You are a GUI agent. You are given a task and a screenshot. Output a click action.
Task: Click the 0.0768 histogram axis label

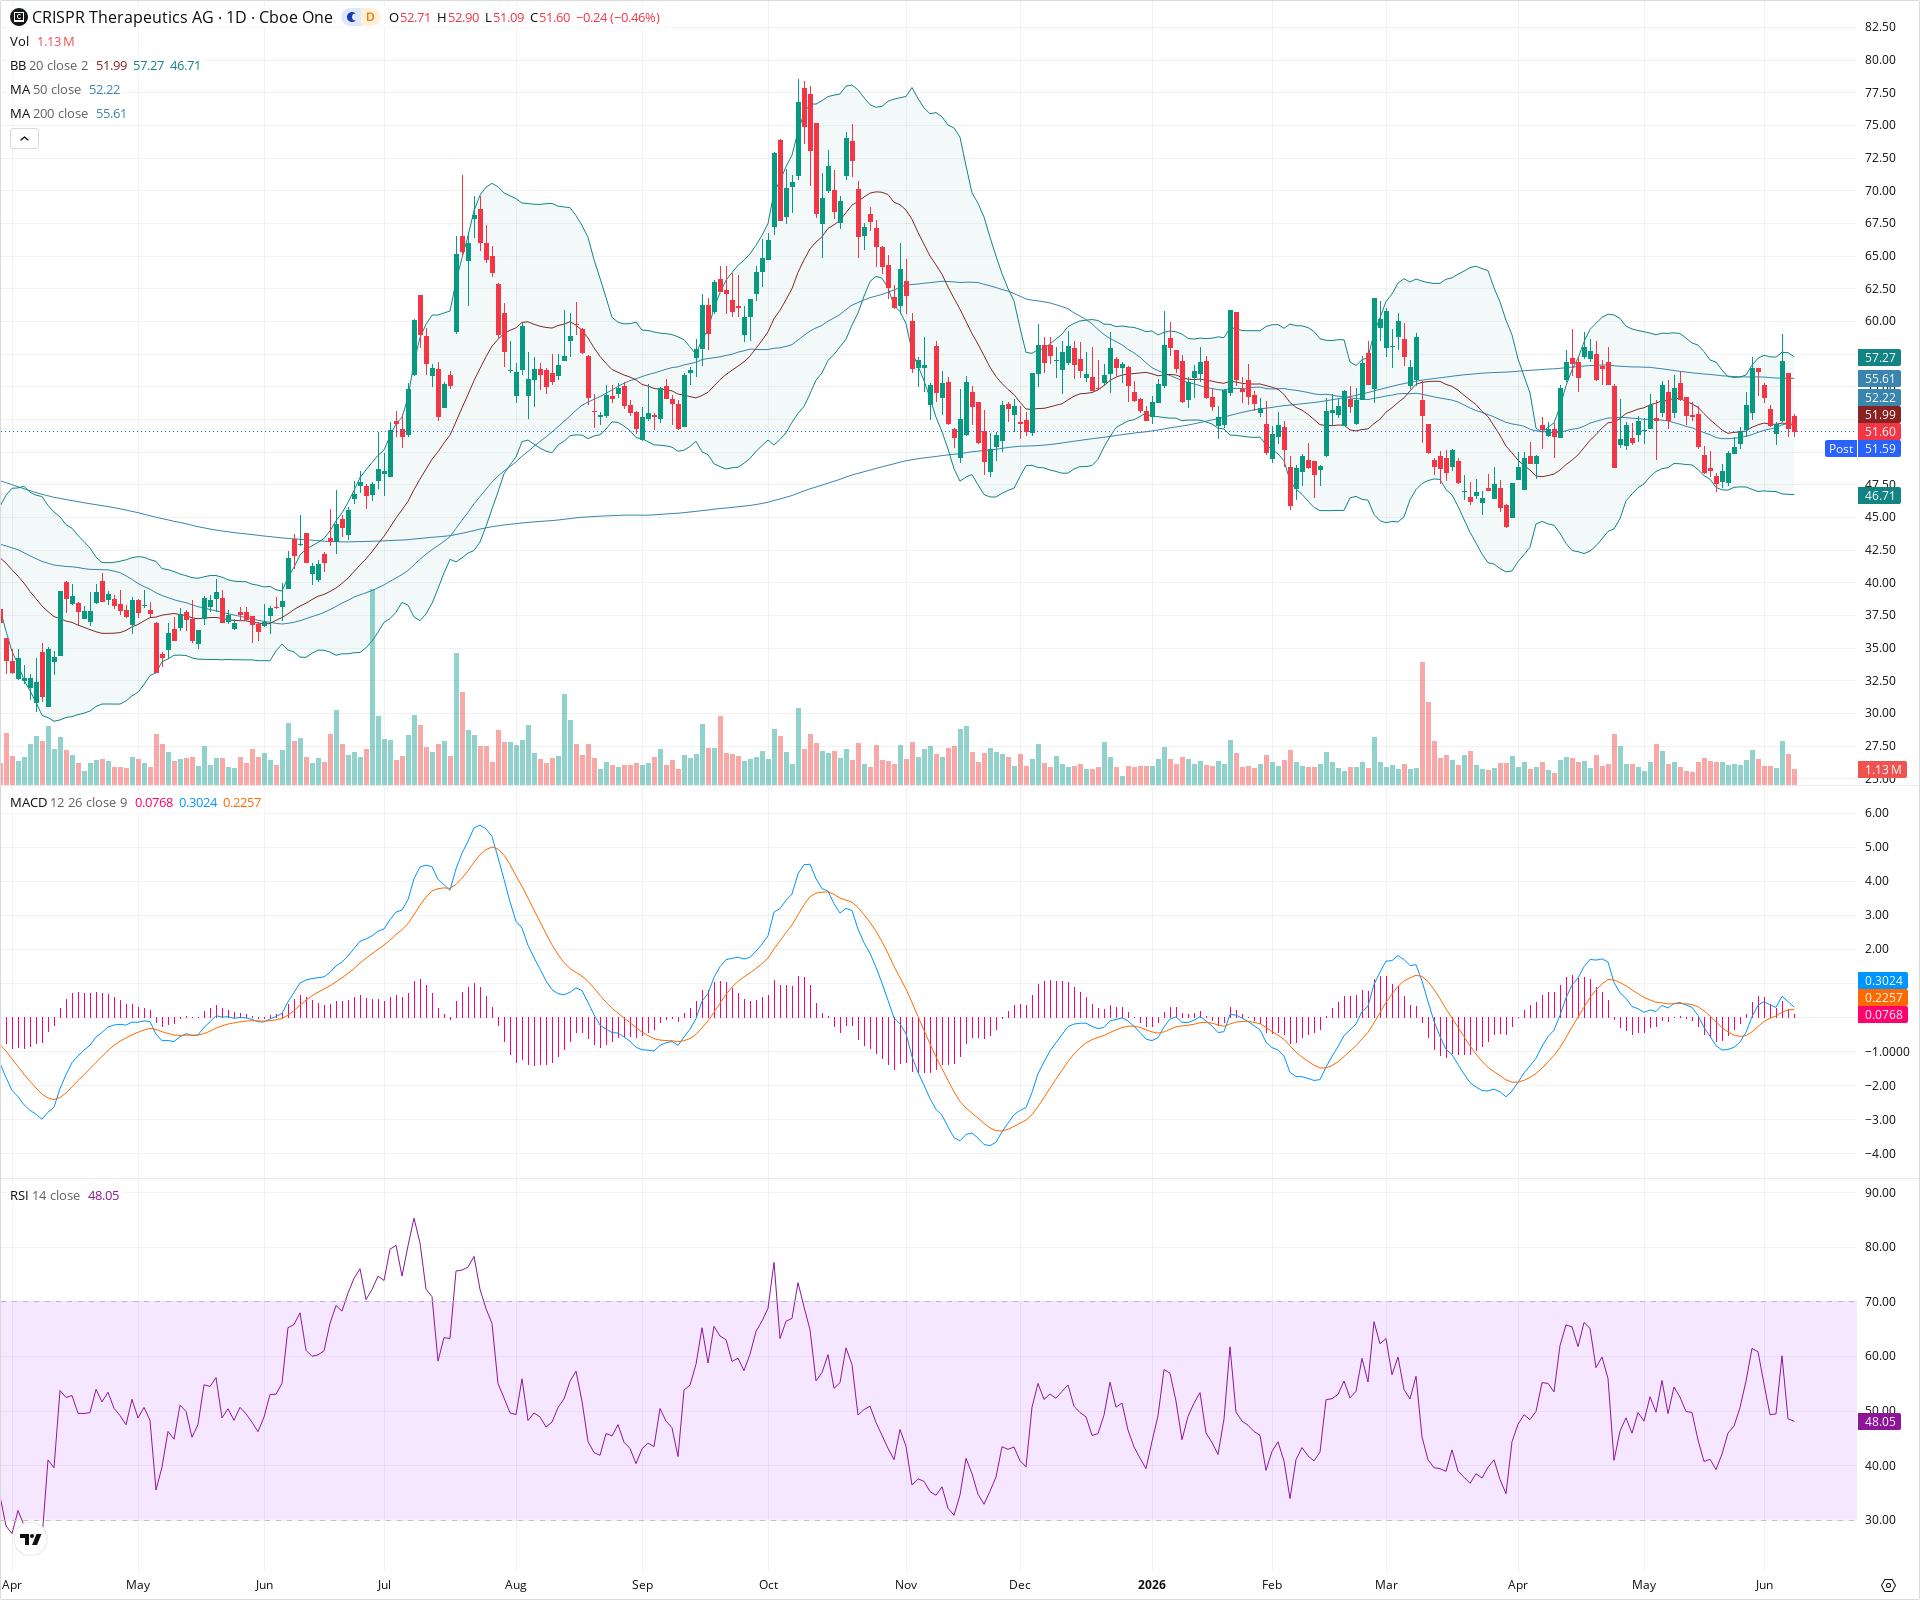tap(1883, 1014)
